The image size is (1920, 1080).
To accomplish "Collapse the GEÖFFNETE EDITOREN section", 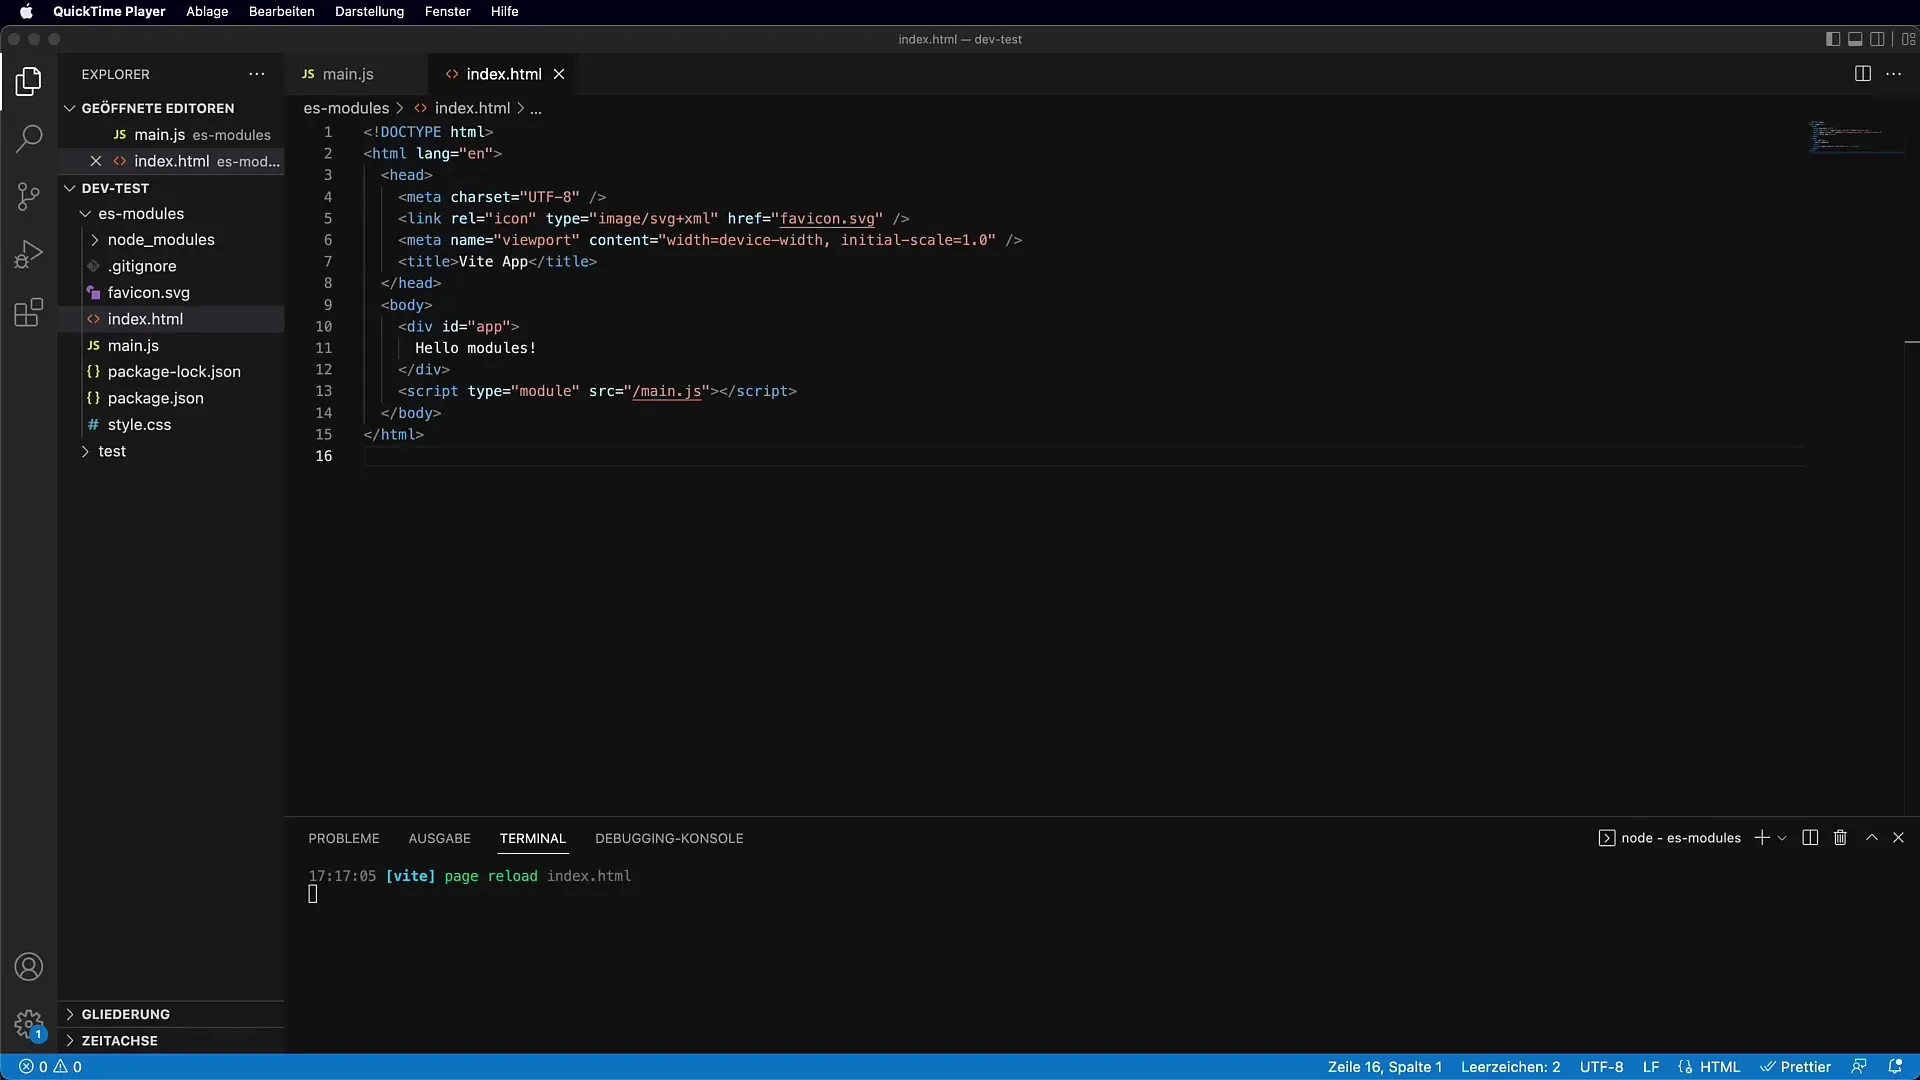I will coord(158,108).
